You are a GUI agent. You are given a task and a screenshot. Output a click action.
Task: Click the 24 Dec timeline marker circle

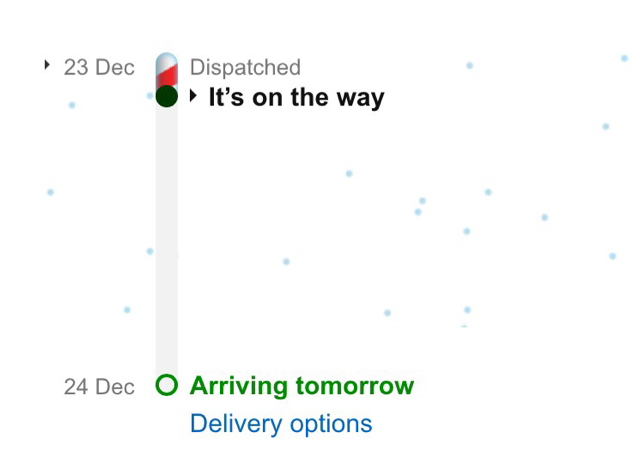tap(167, 385)
